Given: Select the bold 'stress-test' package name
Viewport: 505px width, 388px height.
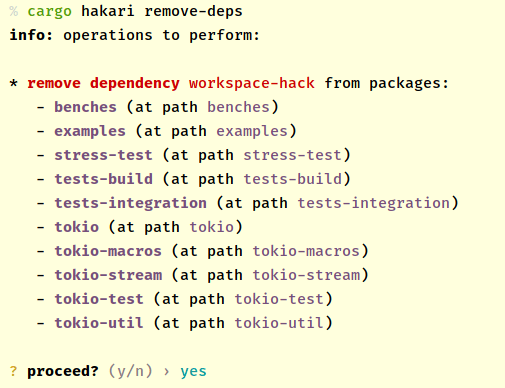Looking at the screenshot, I should coord(103,155).
